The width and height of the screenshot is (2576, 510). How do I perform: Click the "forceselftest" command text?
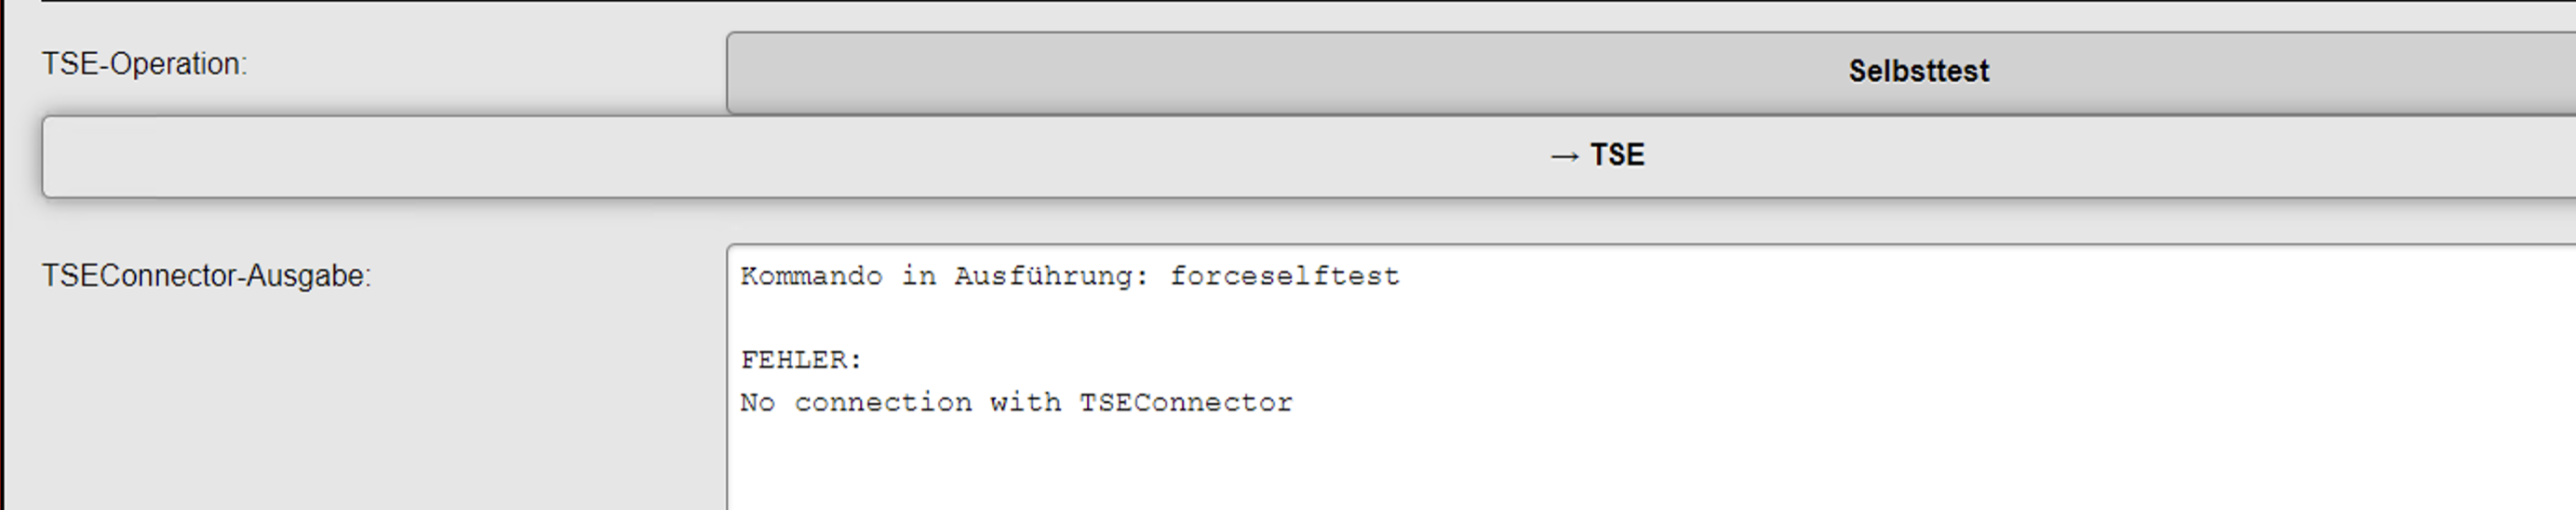coord(1284,276)
